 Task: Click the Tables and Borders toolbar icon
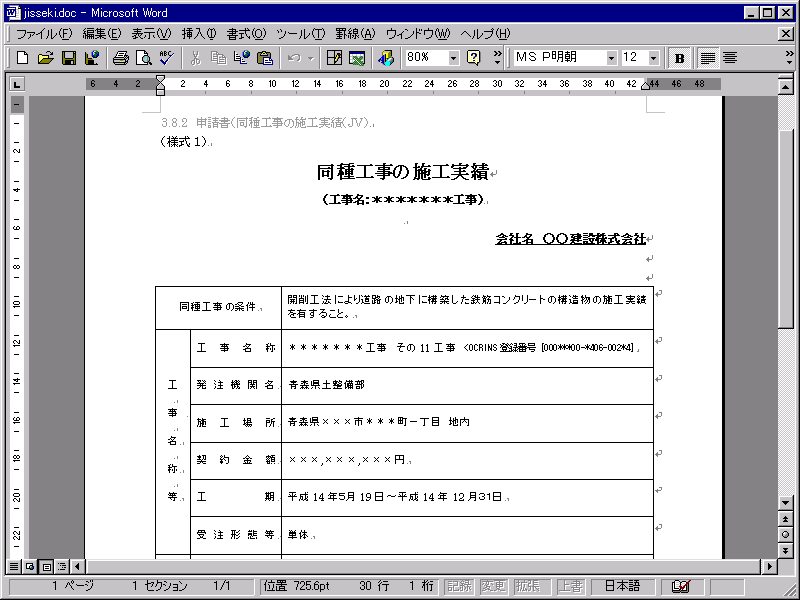[334, 58]
